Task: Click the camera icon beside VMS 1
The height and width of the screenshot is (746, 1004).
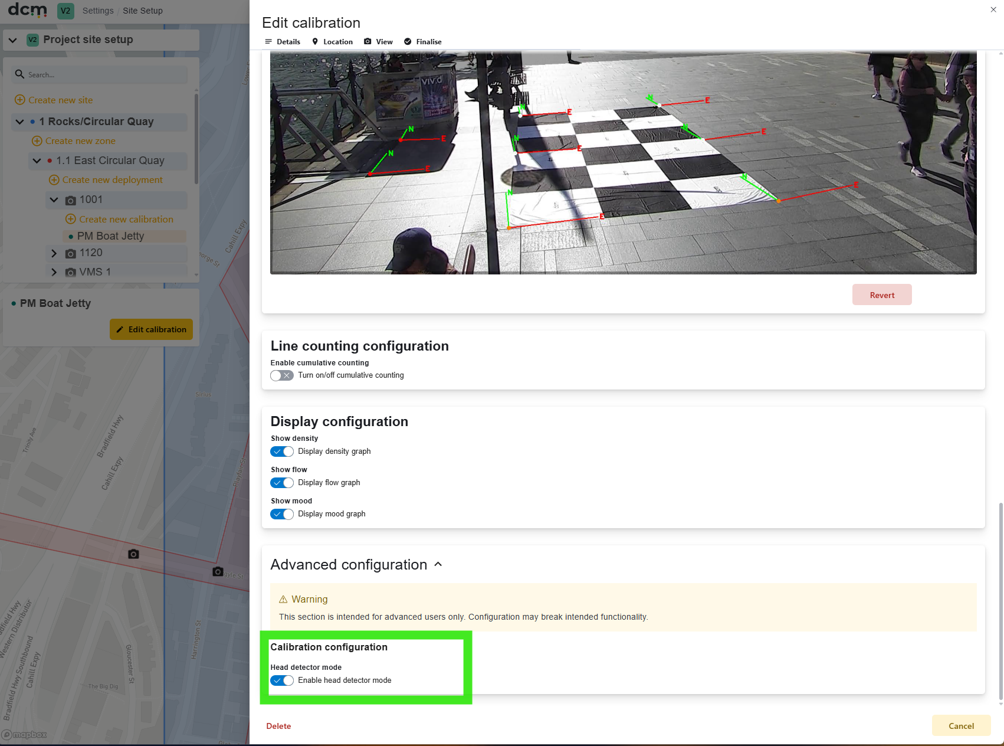Action: tap(70, 272)
